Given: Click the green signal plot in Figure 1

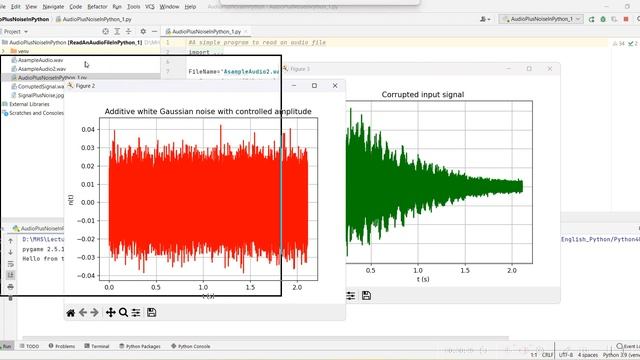Looking at the screenshot, I should coord(439,182).
